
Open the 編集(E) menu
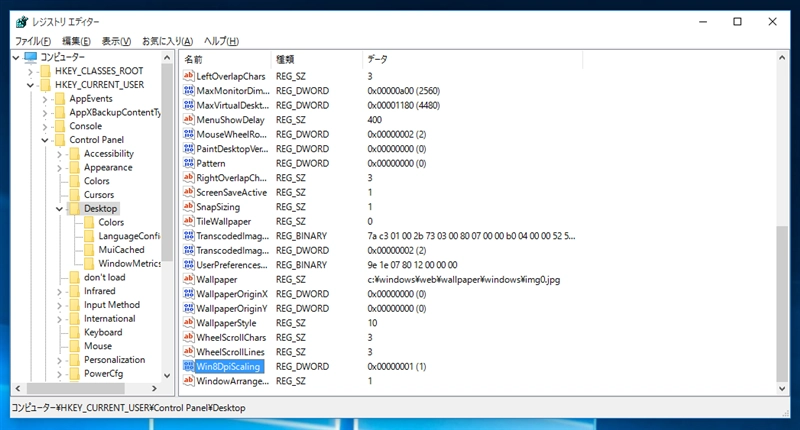pyautogui.click(x=77, y=41)
